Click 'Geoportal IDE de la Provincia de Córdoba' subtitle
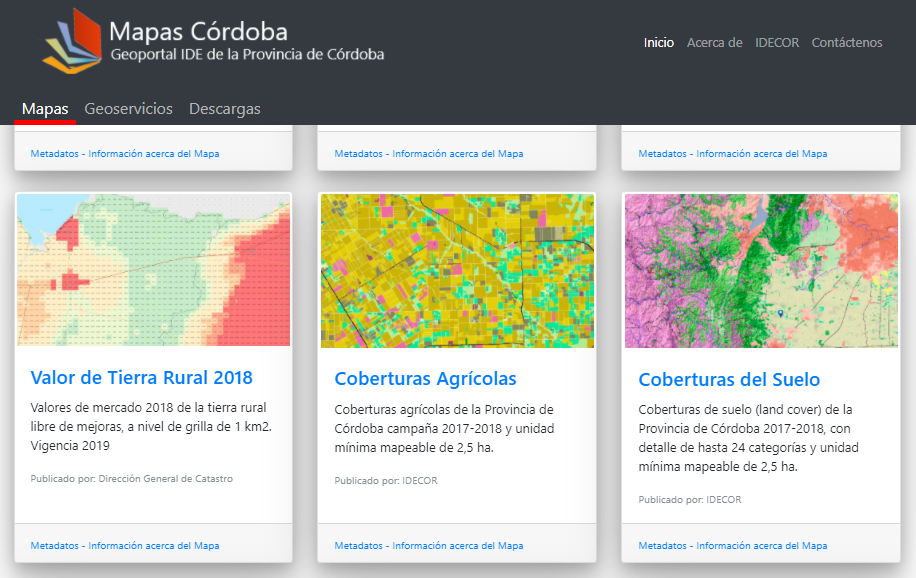This screenshot has width=916, height=578. click(248, 54)
